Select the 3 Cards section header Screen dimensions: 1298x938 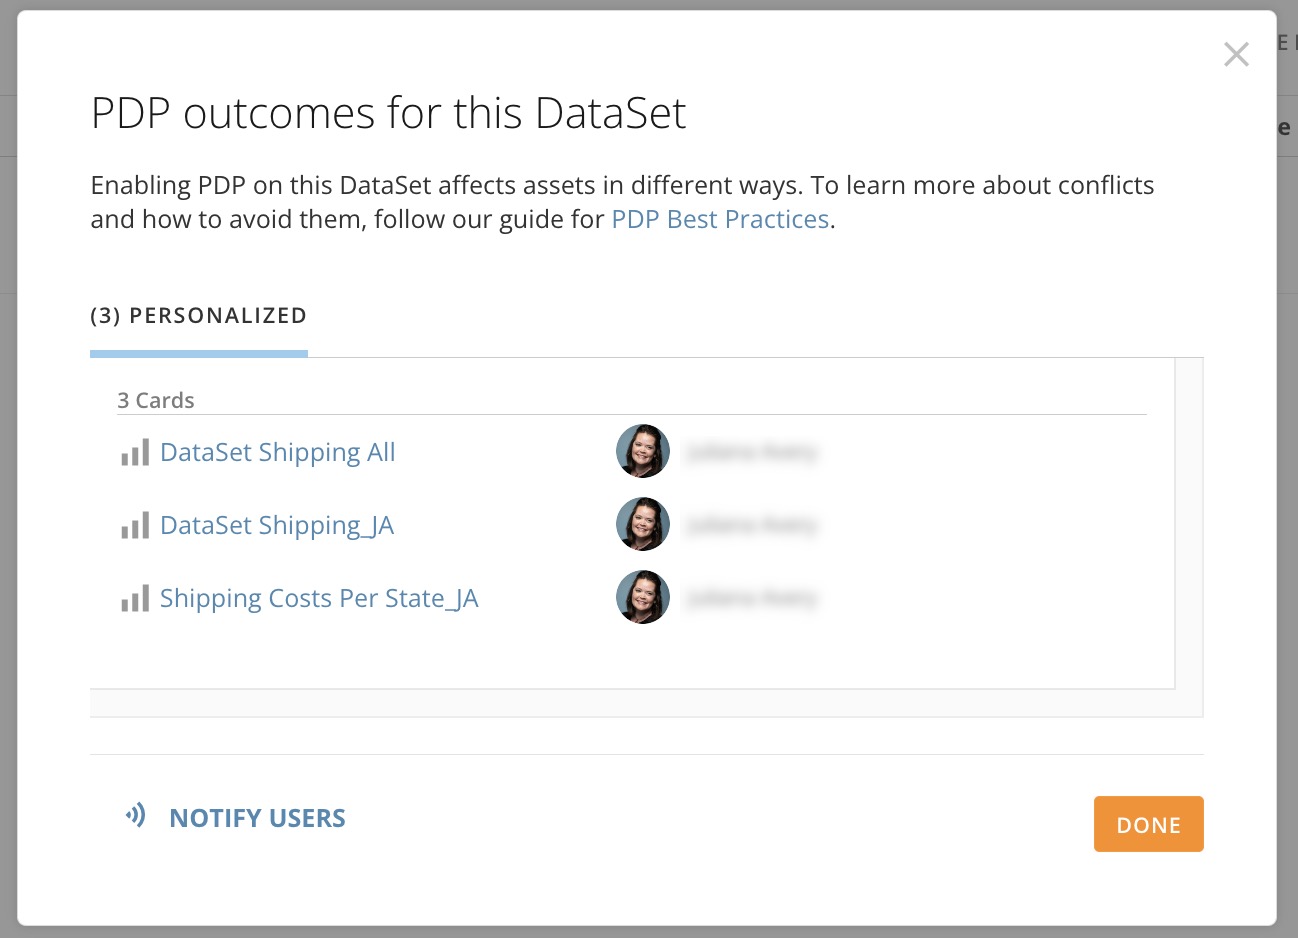click(x=156, y=400)
